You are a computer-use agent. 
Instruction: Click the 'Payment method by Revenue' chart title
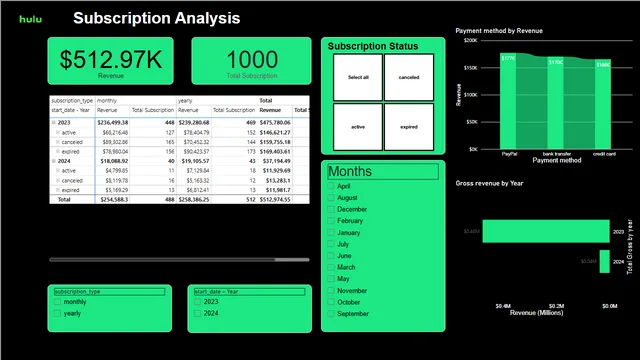(499, 31)
